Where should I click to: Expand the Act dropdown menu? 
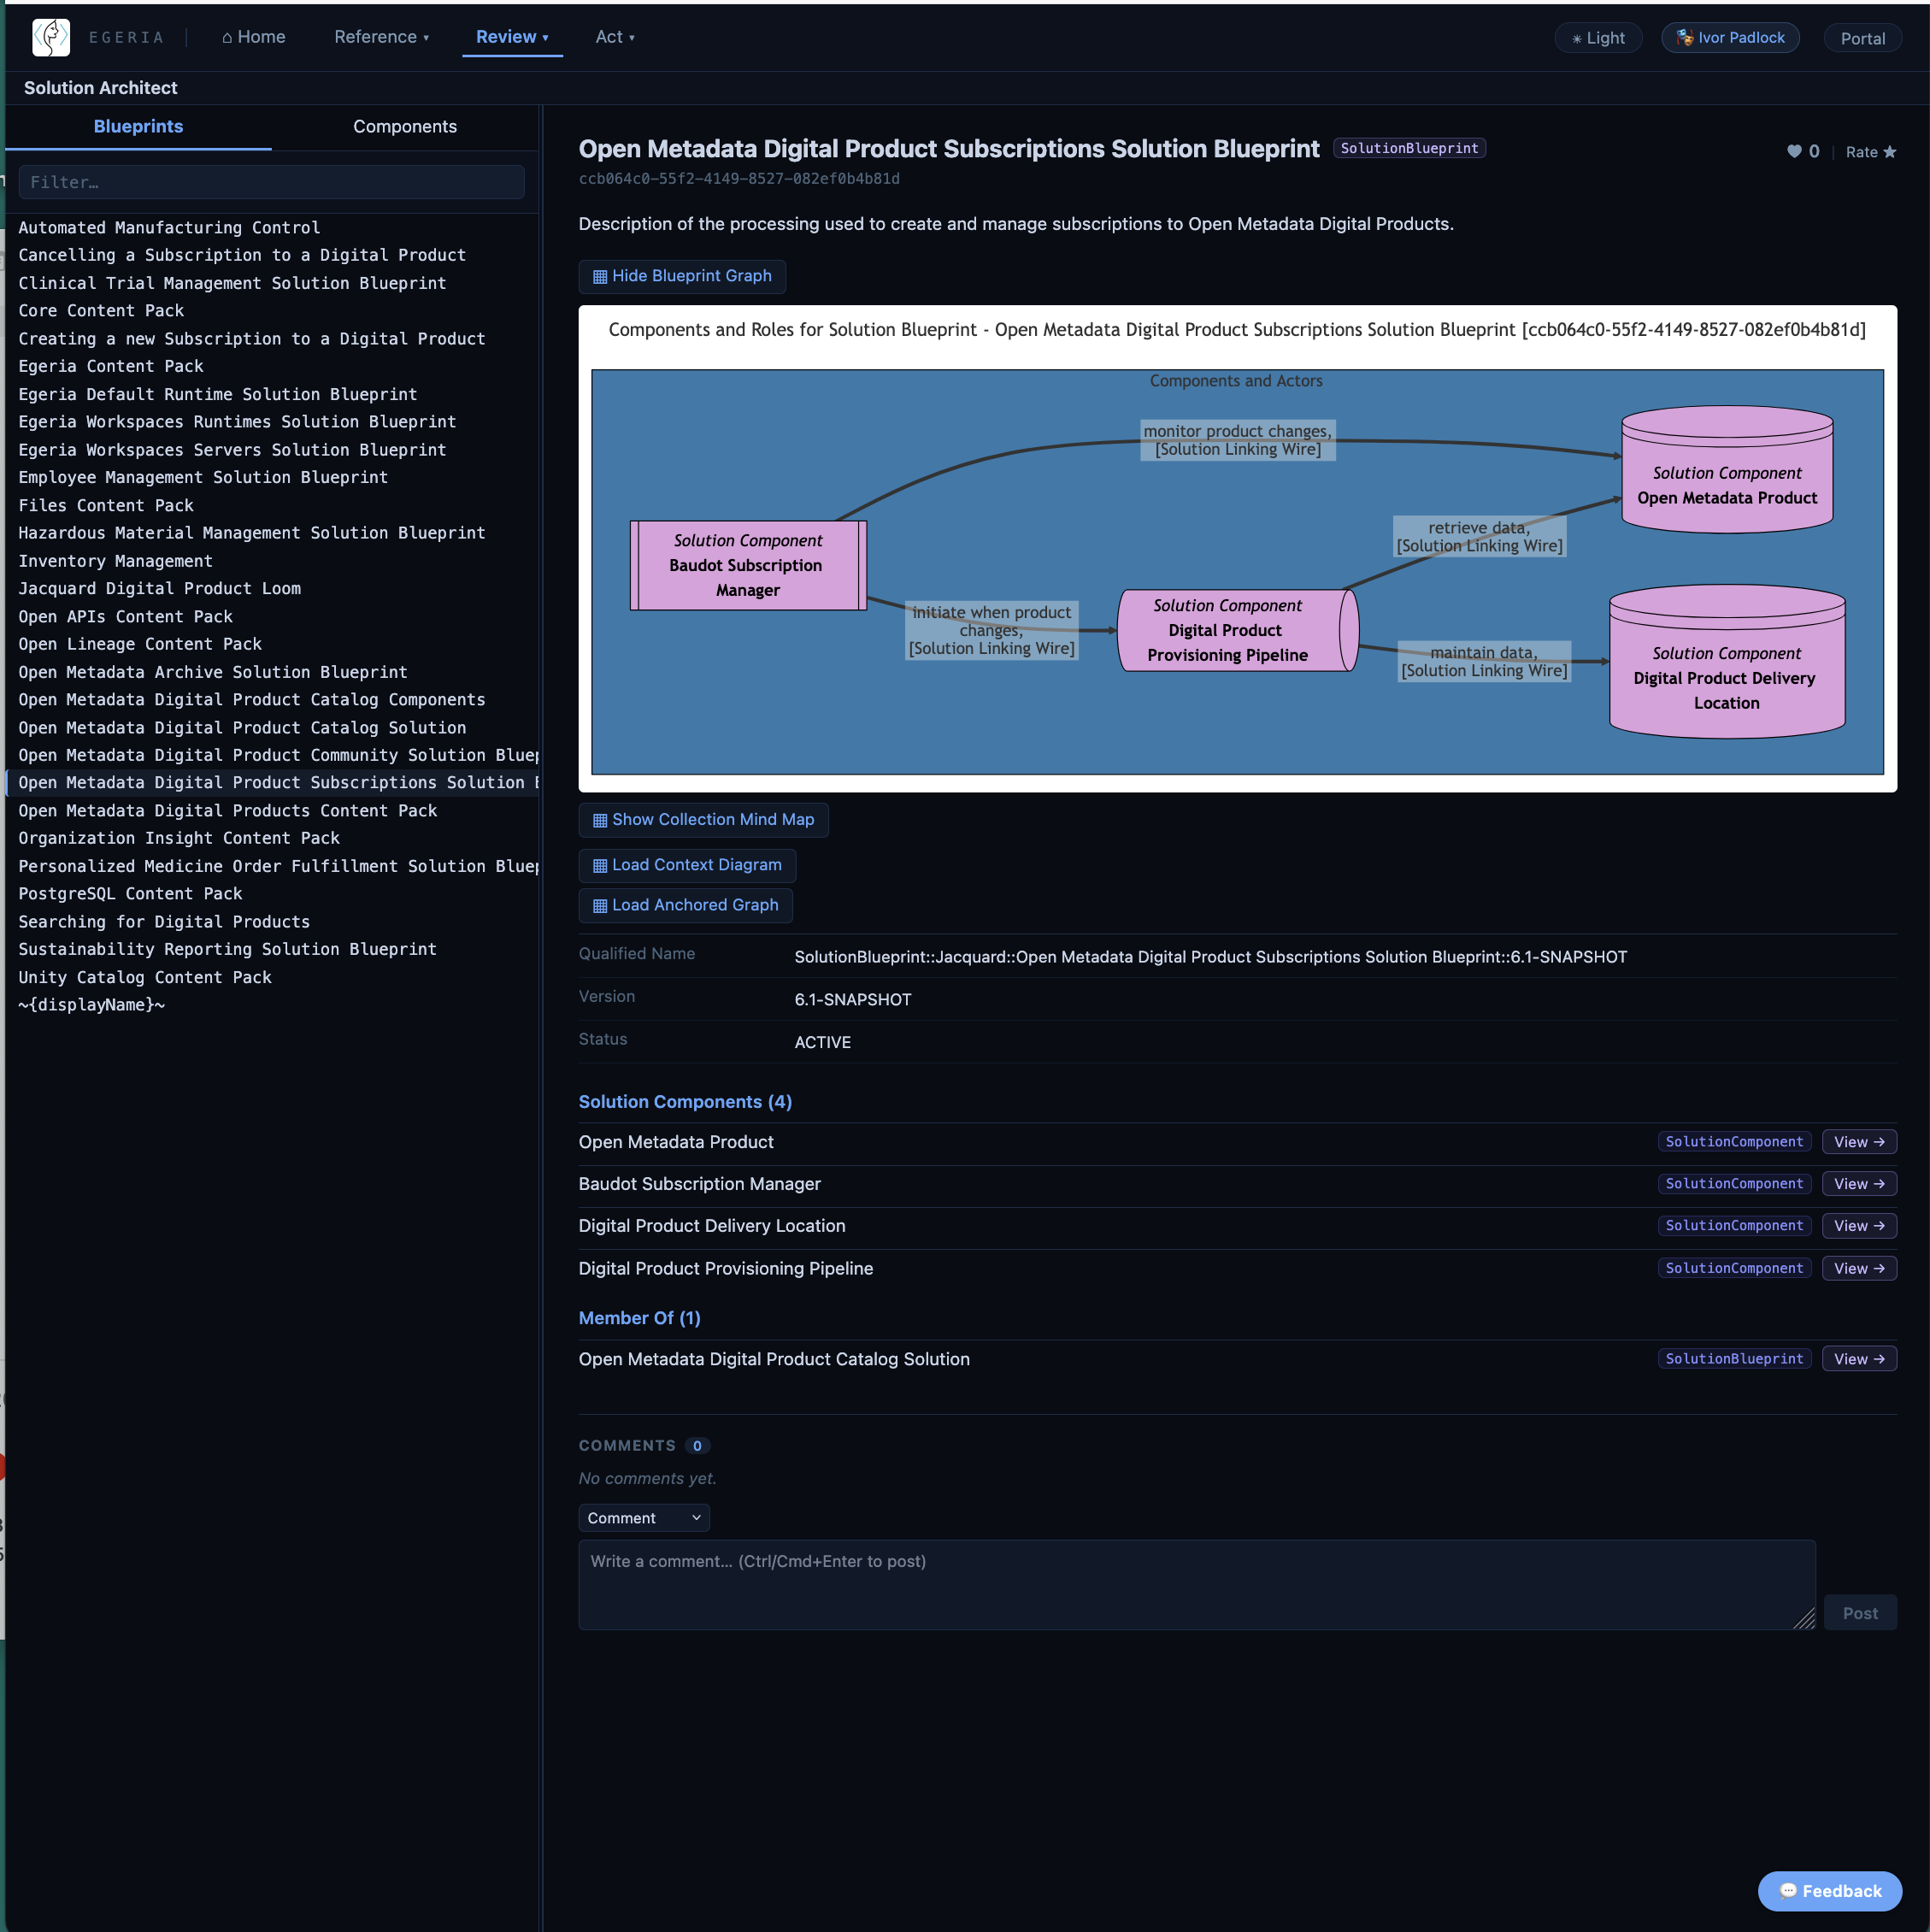[615, 37]
